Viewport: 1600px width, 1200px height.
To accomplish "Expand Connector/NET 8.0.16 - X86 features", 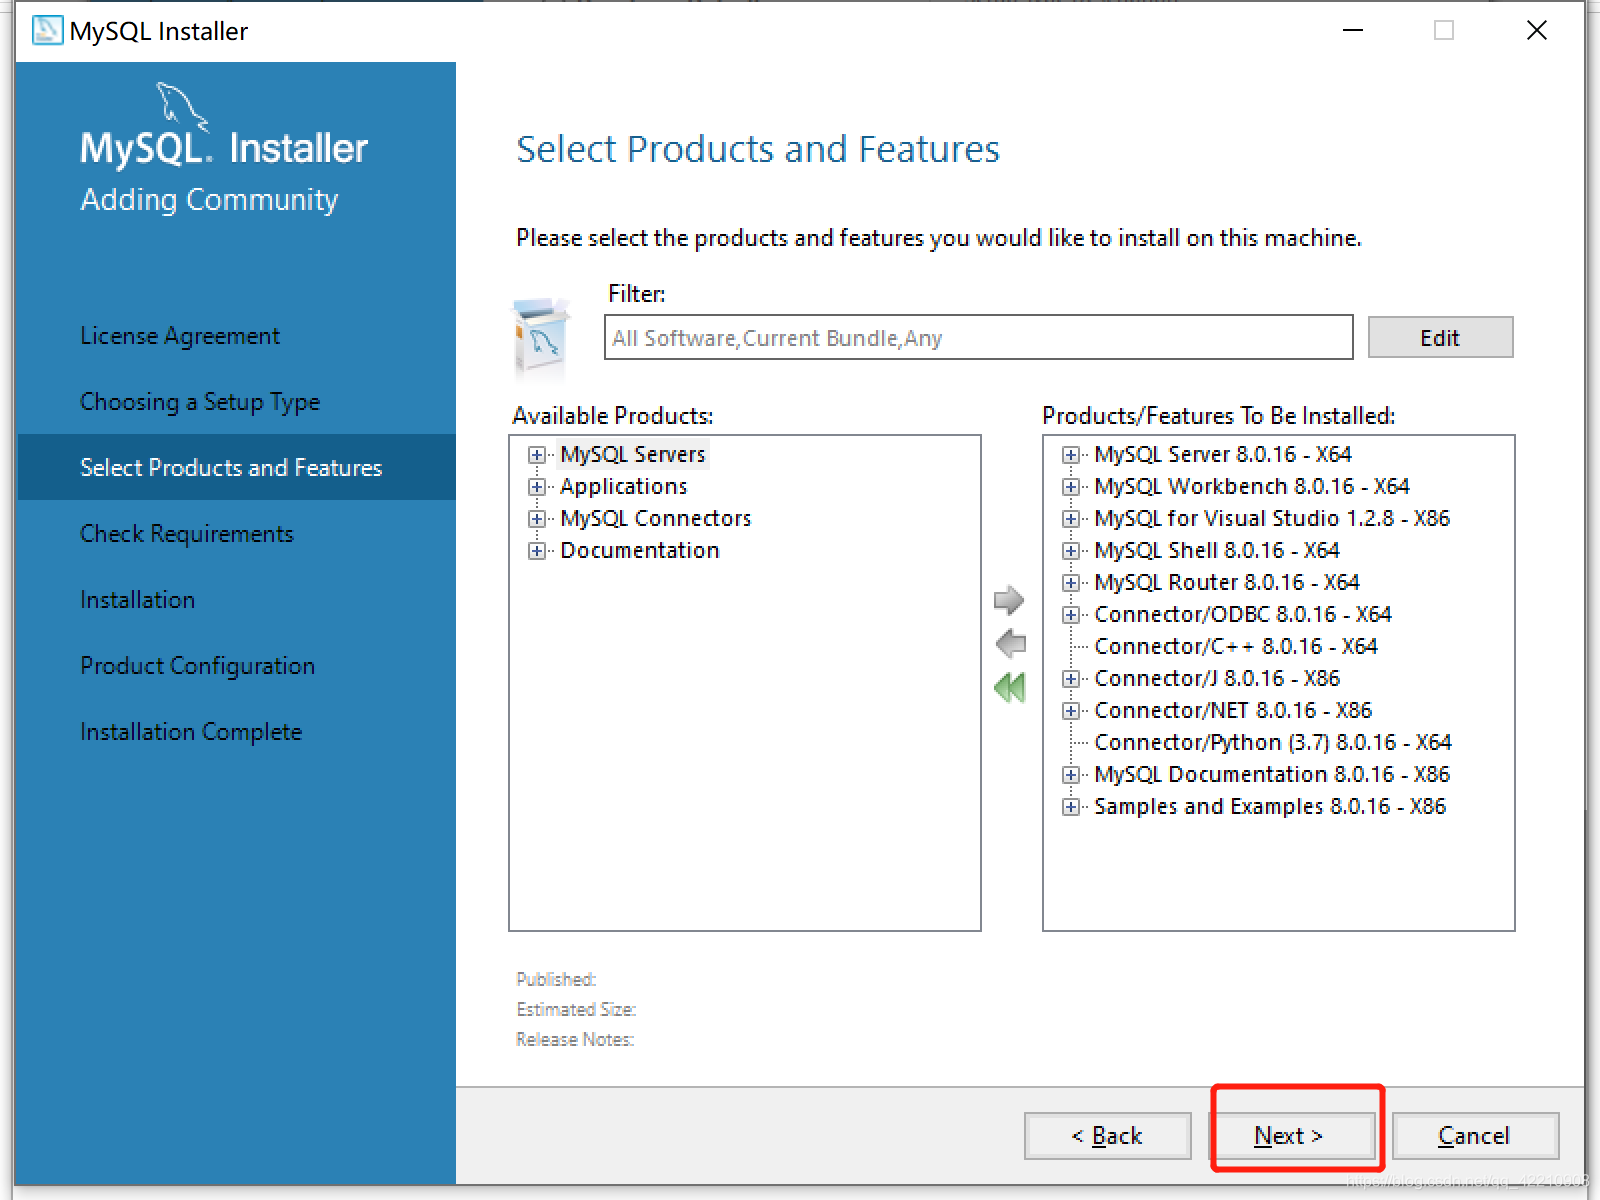I will coord(1071,711).
